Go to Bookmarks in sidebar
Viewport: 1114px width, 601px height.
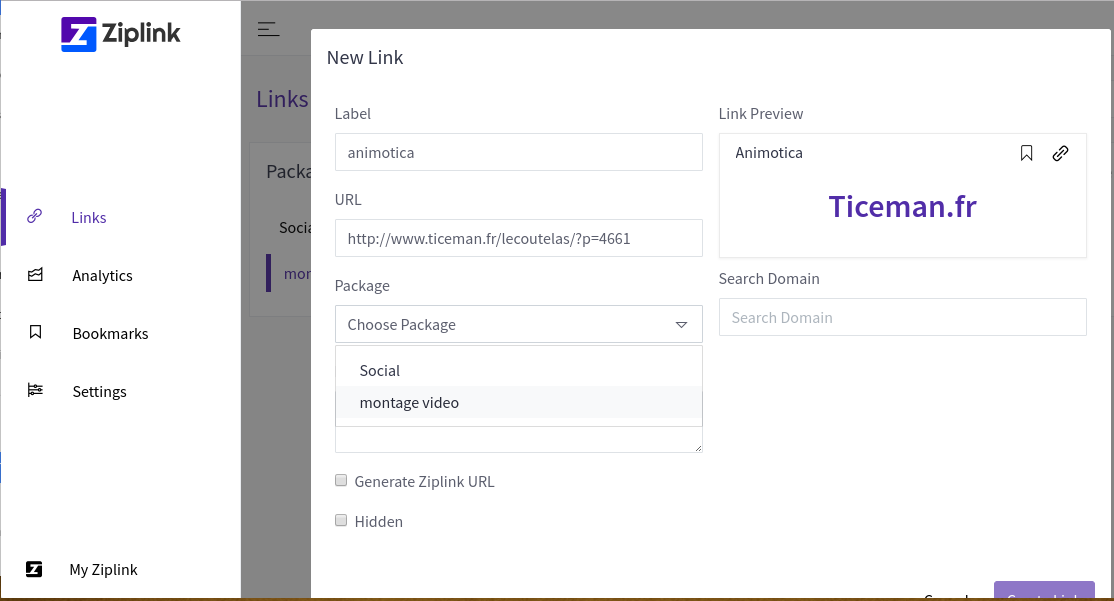coord(110,334)
